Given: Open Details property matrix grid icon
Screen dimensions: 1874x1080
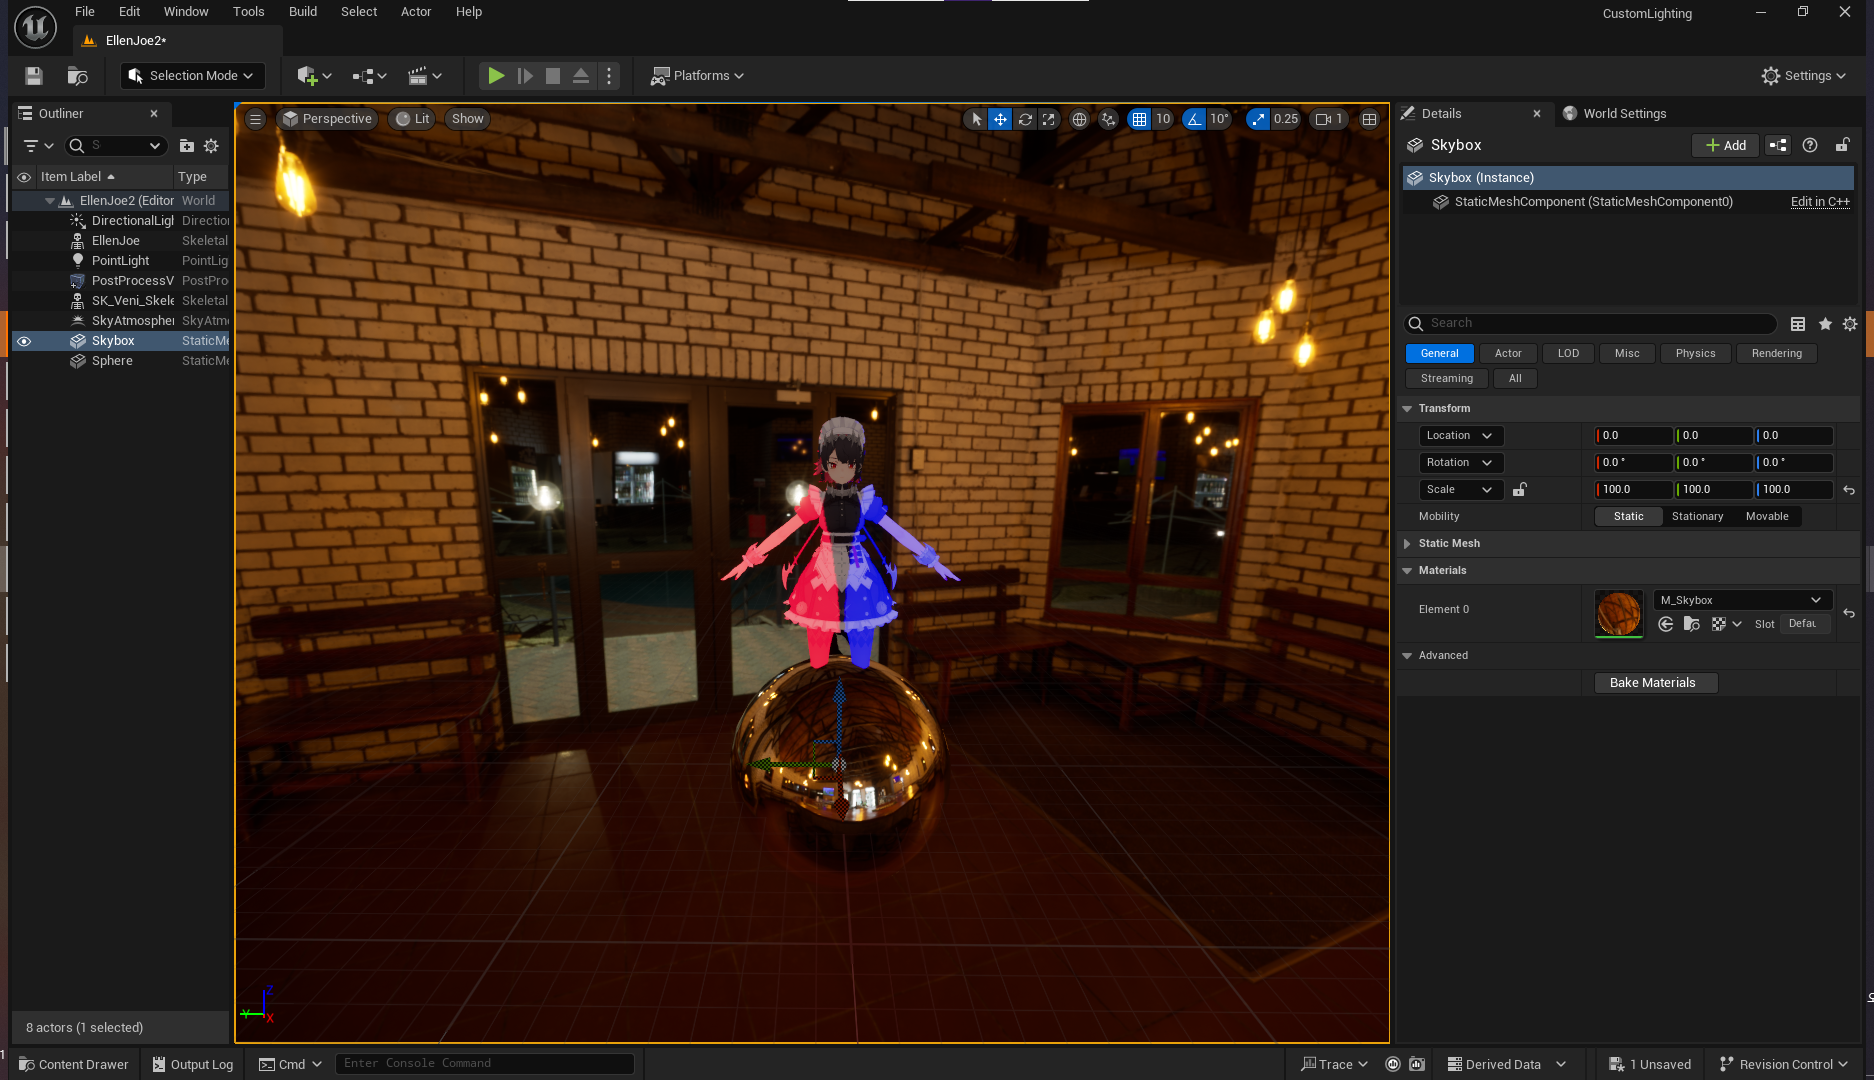Looking at the screenshot, I should tap(1798, 324).
